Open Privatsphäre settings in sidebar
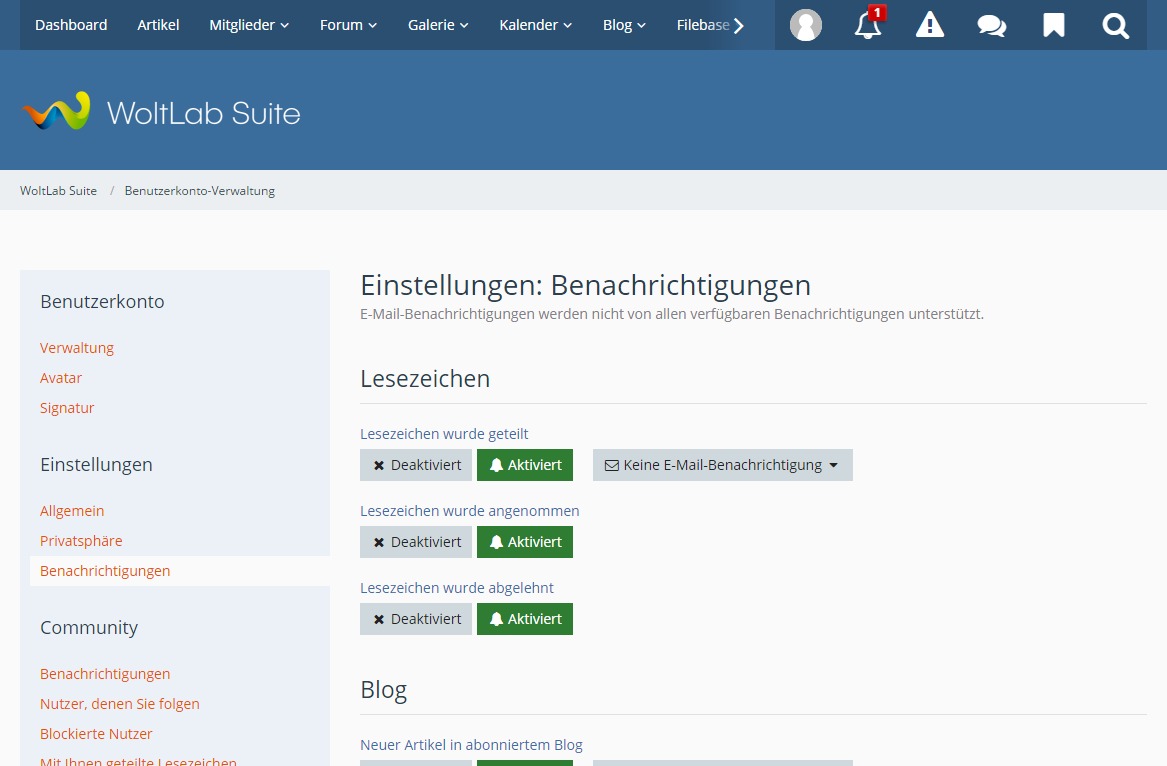1167x766 pixels. 81,541
